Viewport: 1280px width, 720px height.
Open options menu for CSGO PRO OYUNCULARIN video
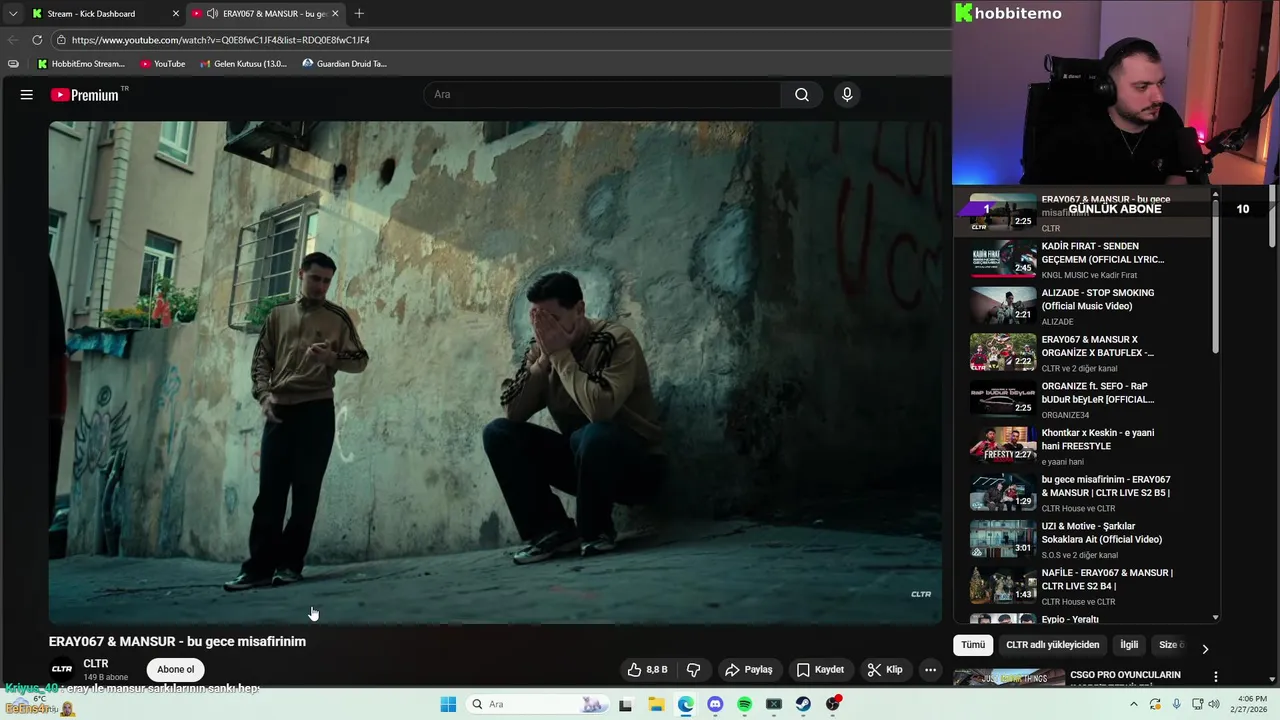pos(1216,677)
